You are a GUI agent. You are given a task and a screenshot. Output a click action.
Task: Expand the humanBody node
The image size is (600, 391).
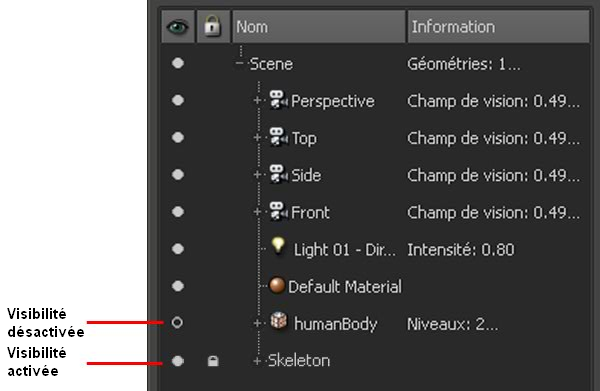coord(257,323)
